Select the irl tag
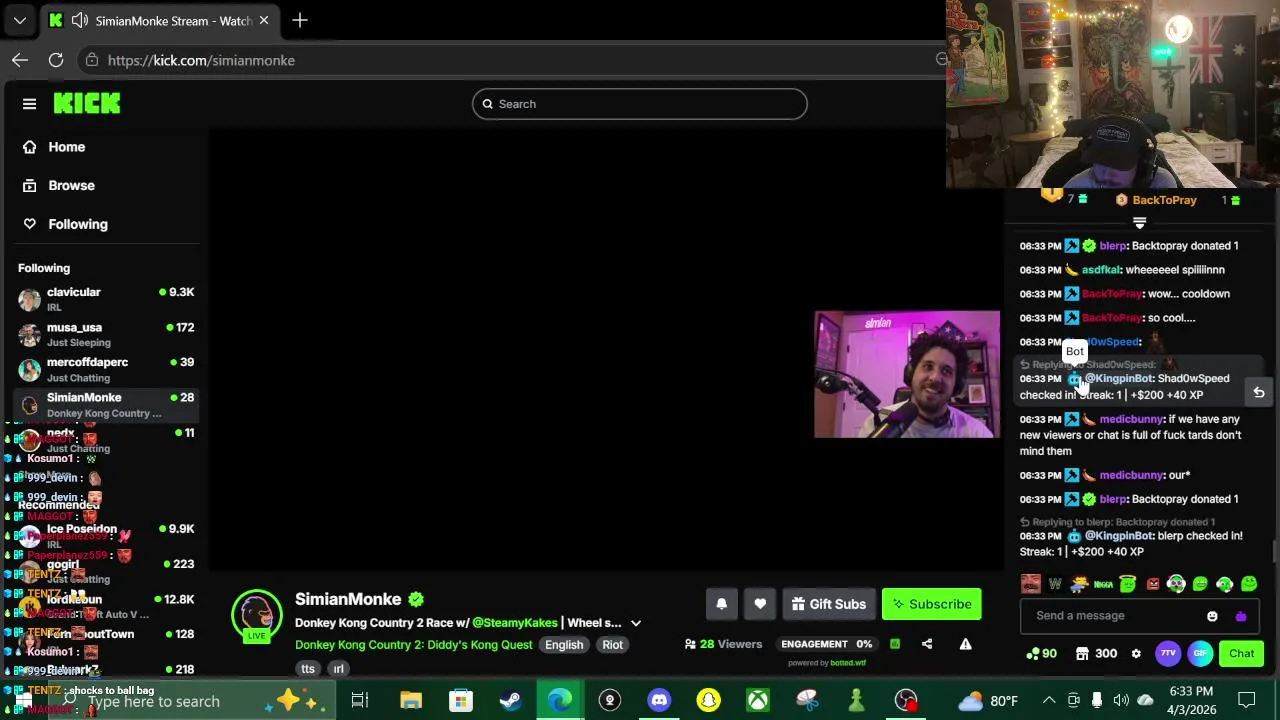The image size is (1280, 720). tap(338, 669)
